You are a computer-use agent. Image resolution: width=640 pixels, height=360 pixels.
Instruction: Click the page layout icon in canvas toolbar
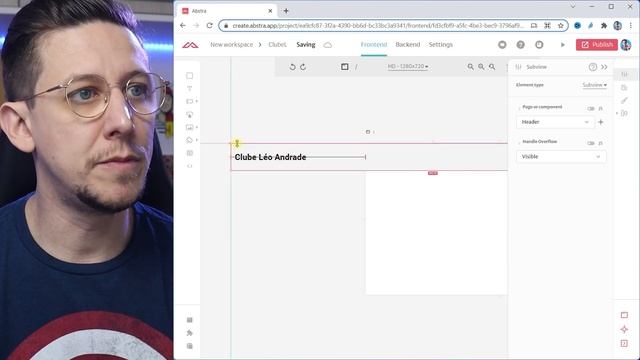pyautogui.click(x=345, y=67)
